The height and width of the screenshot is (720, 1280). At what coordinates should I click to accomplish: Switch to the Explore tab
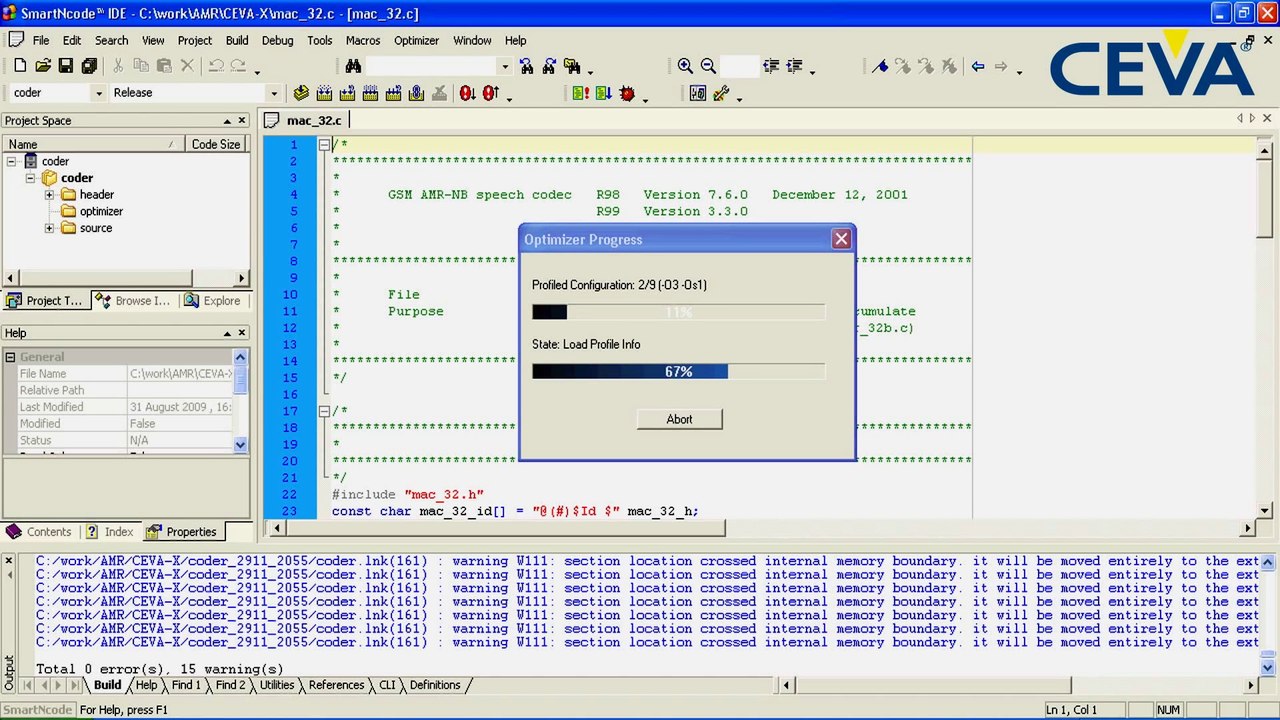click(x=213, y=300)
